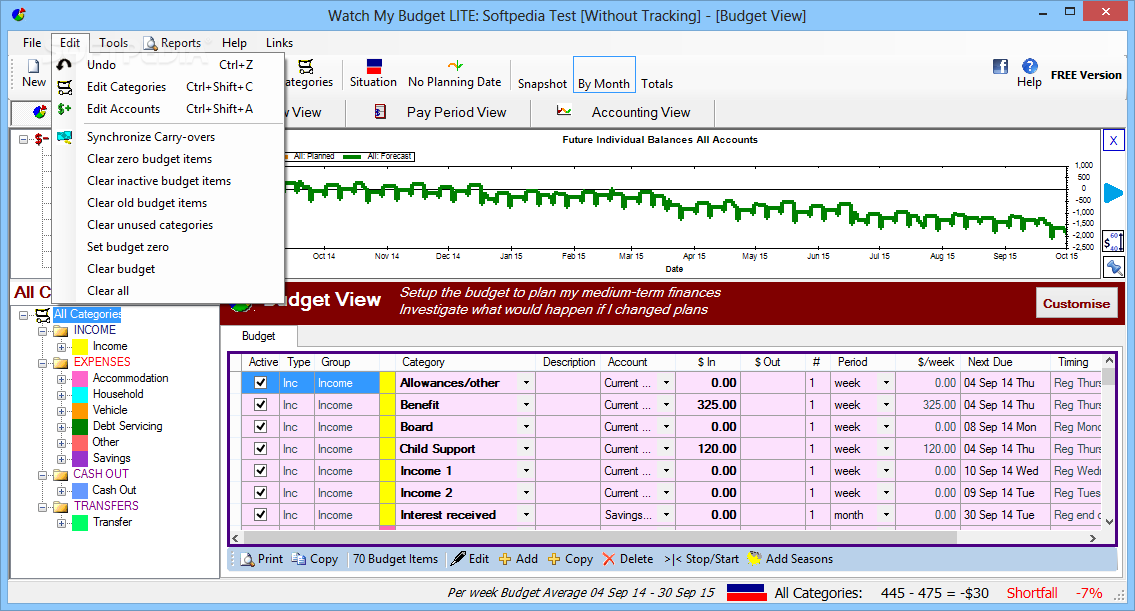Click the Edit Categories menu icon
Viewport: 1135px width, 611px height.
[x=64, y=87]
